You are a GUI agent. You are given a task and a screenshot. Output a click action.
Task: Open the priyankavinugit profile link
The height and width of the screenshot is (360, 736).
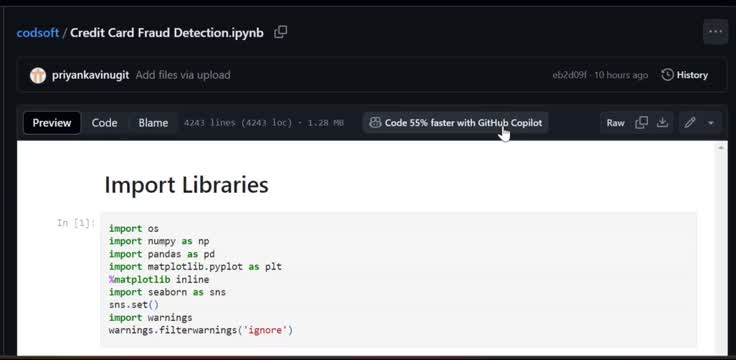click(x=90, y=75)
